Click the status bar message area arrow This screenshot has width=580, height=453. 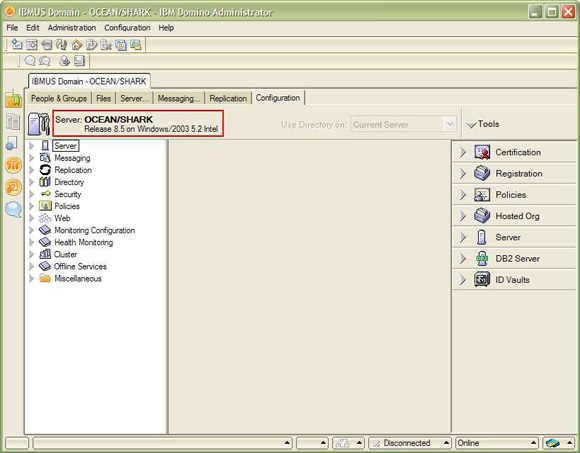287,443
